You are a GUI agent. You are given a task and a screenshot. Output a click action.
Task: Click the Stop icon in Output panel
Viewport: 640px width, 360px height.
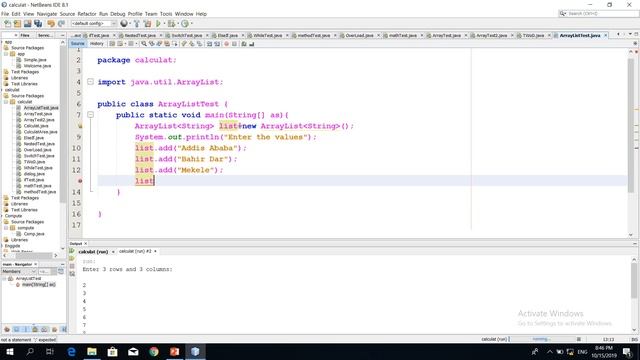pos(72,266)
